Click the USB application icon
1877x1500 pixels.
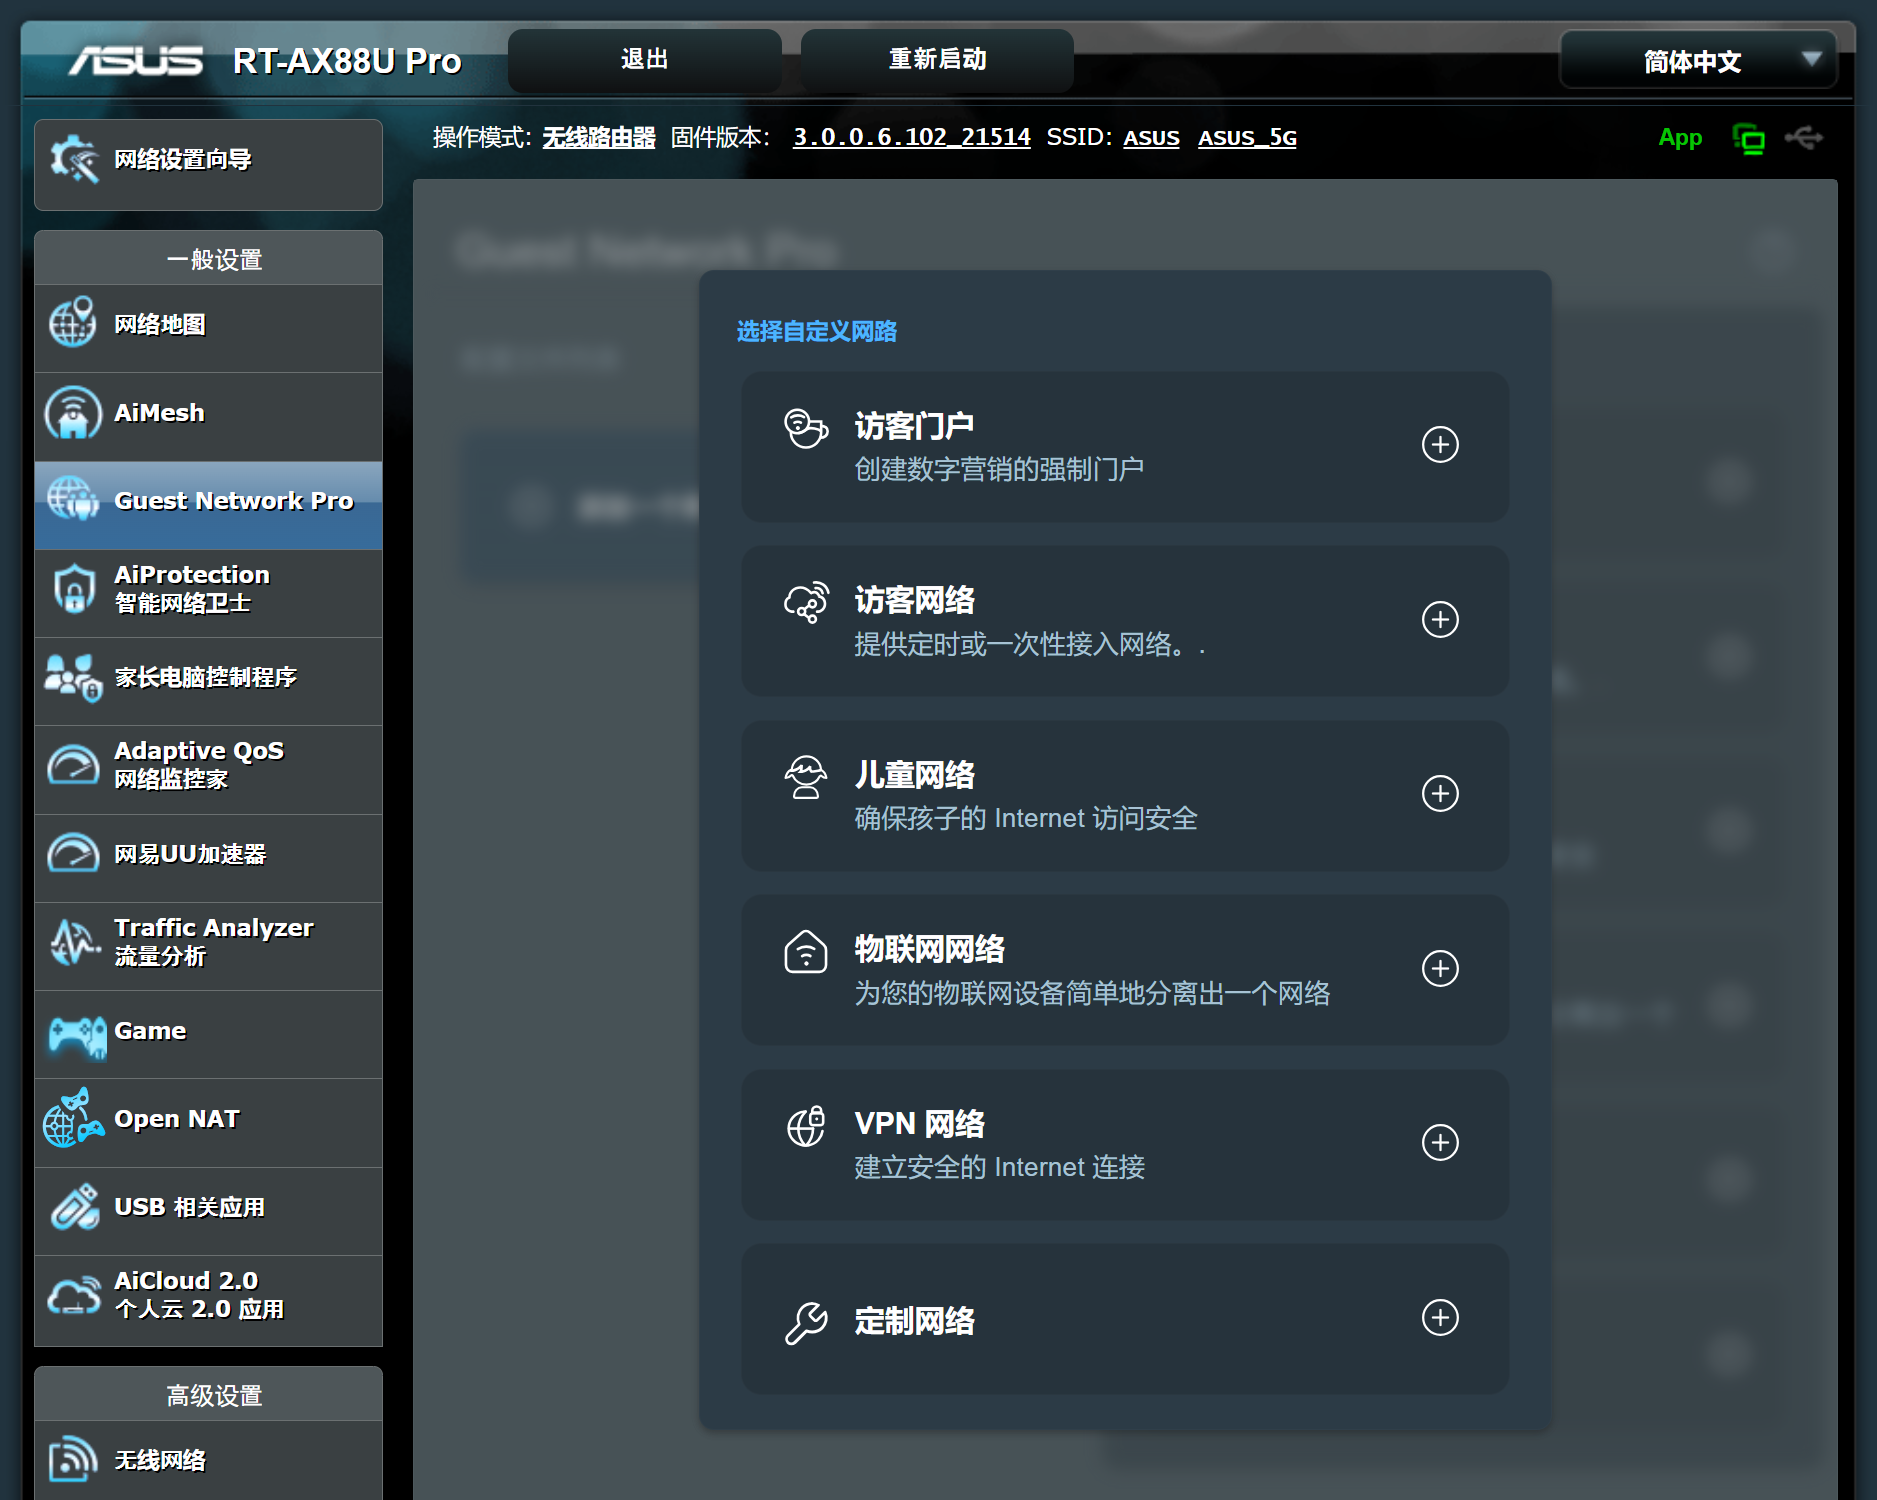point(75,1207)
